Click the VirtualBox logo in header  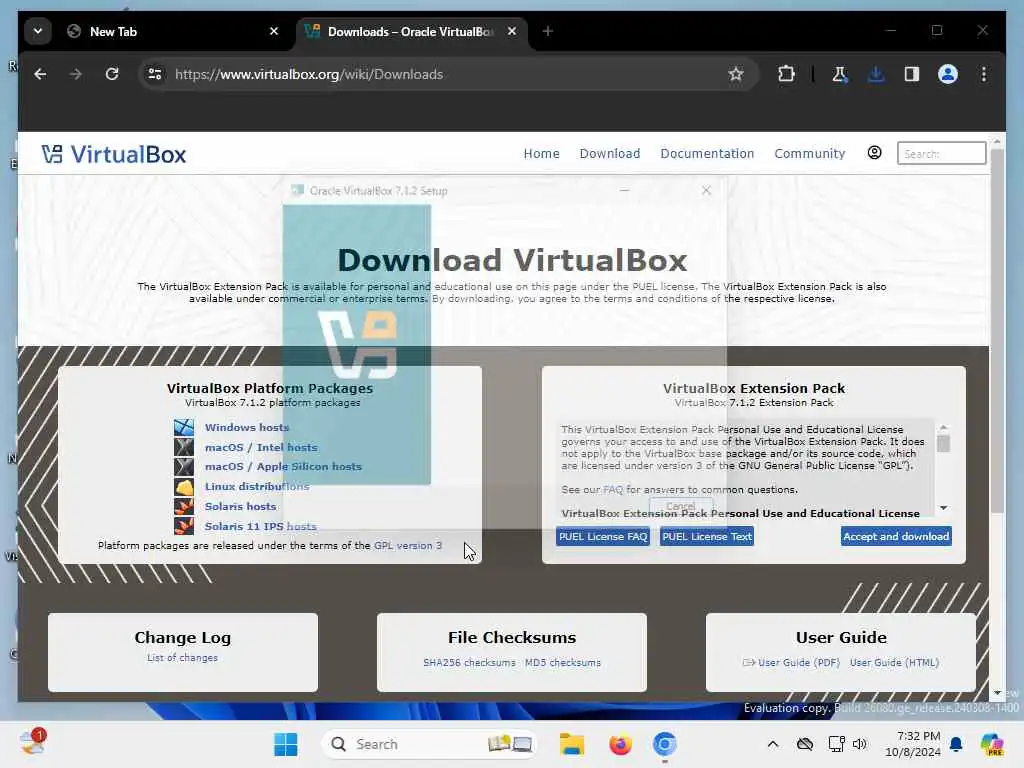tap(114, 154)
